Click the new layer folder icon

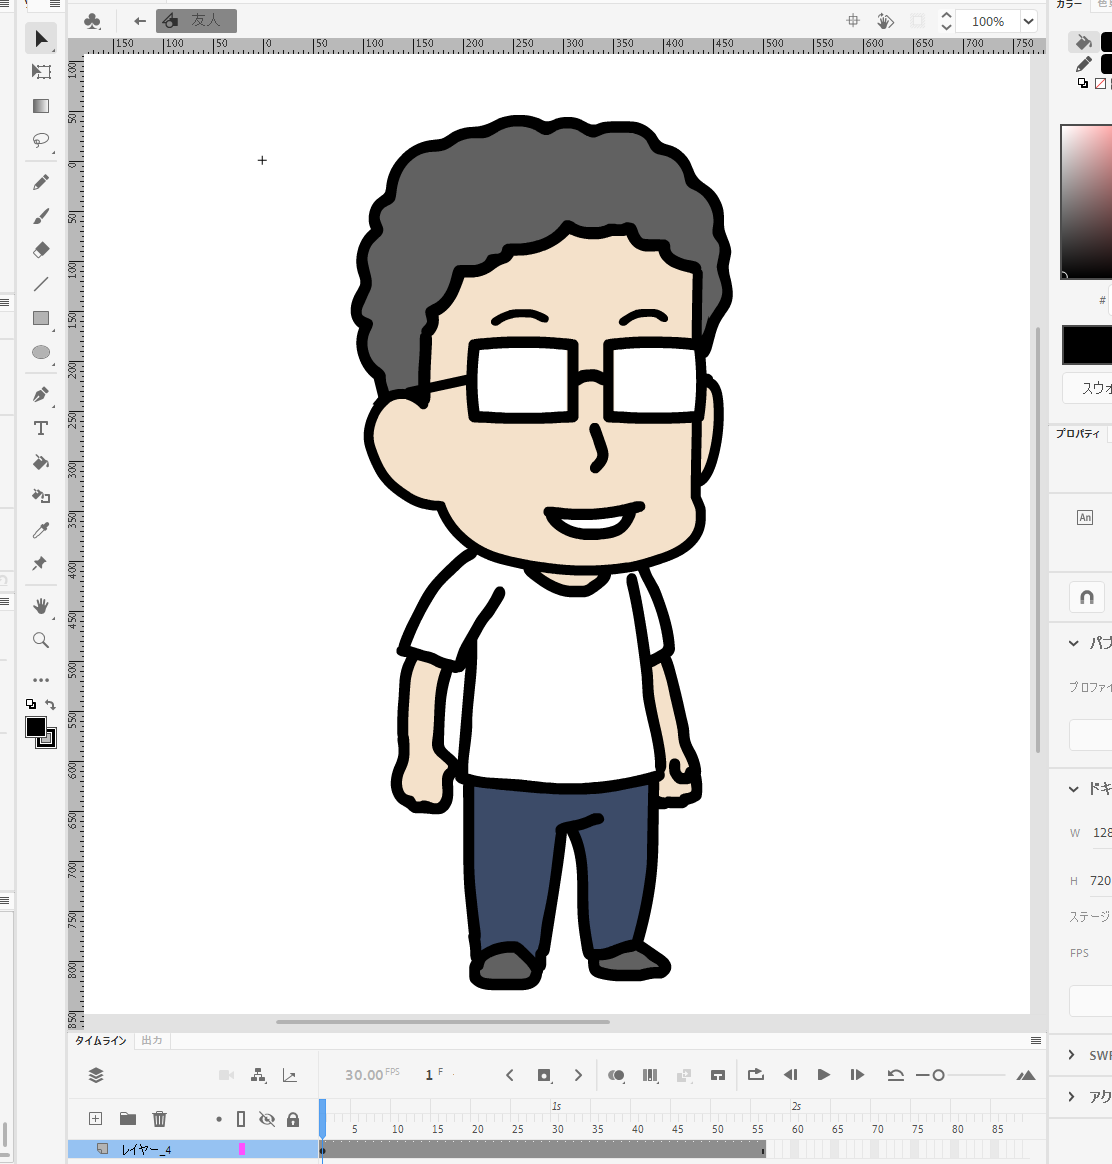(x=128, y=1119)
